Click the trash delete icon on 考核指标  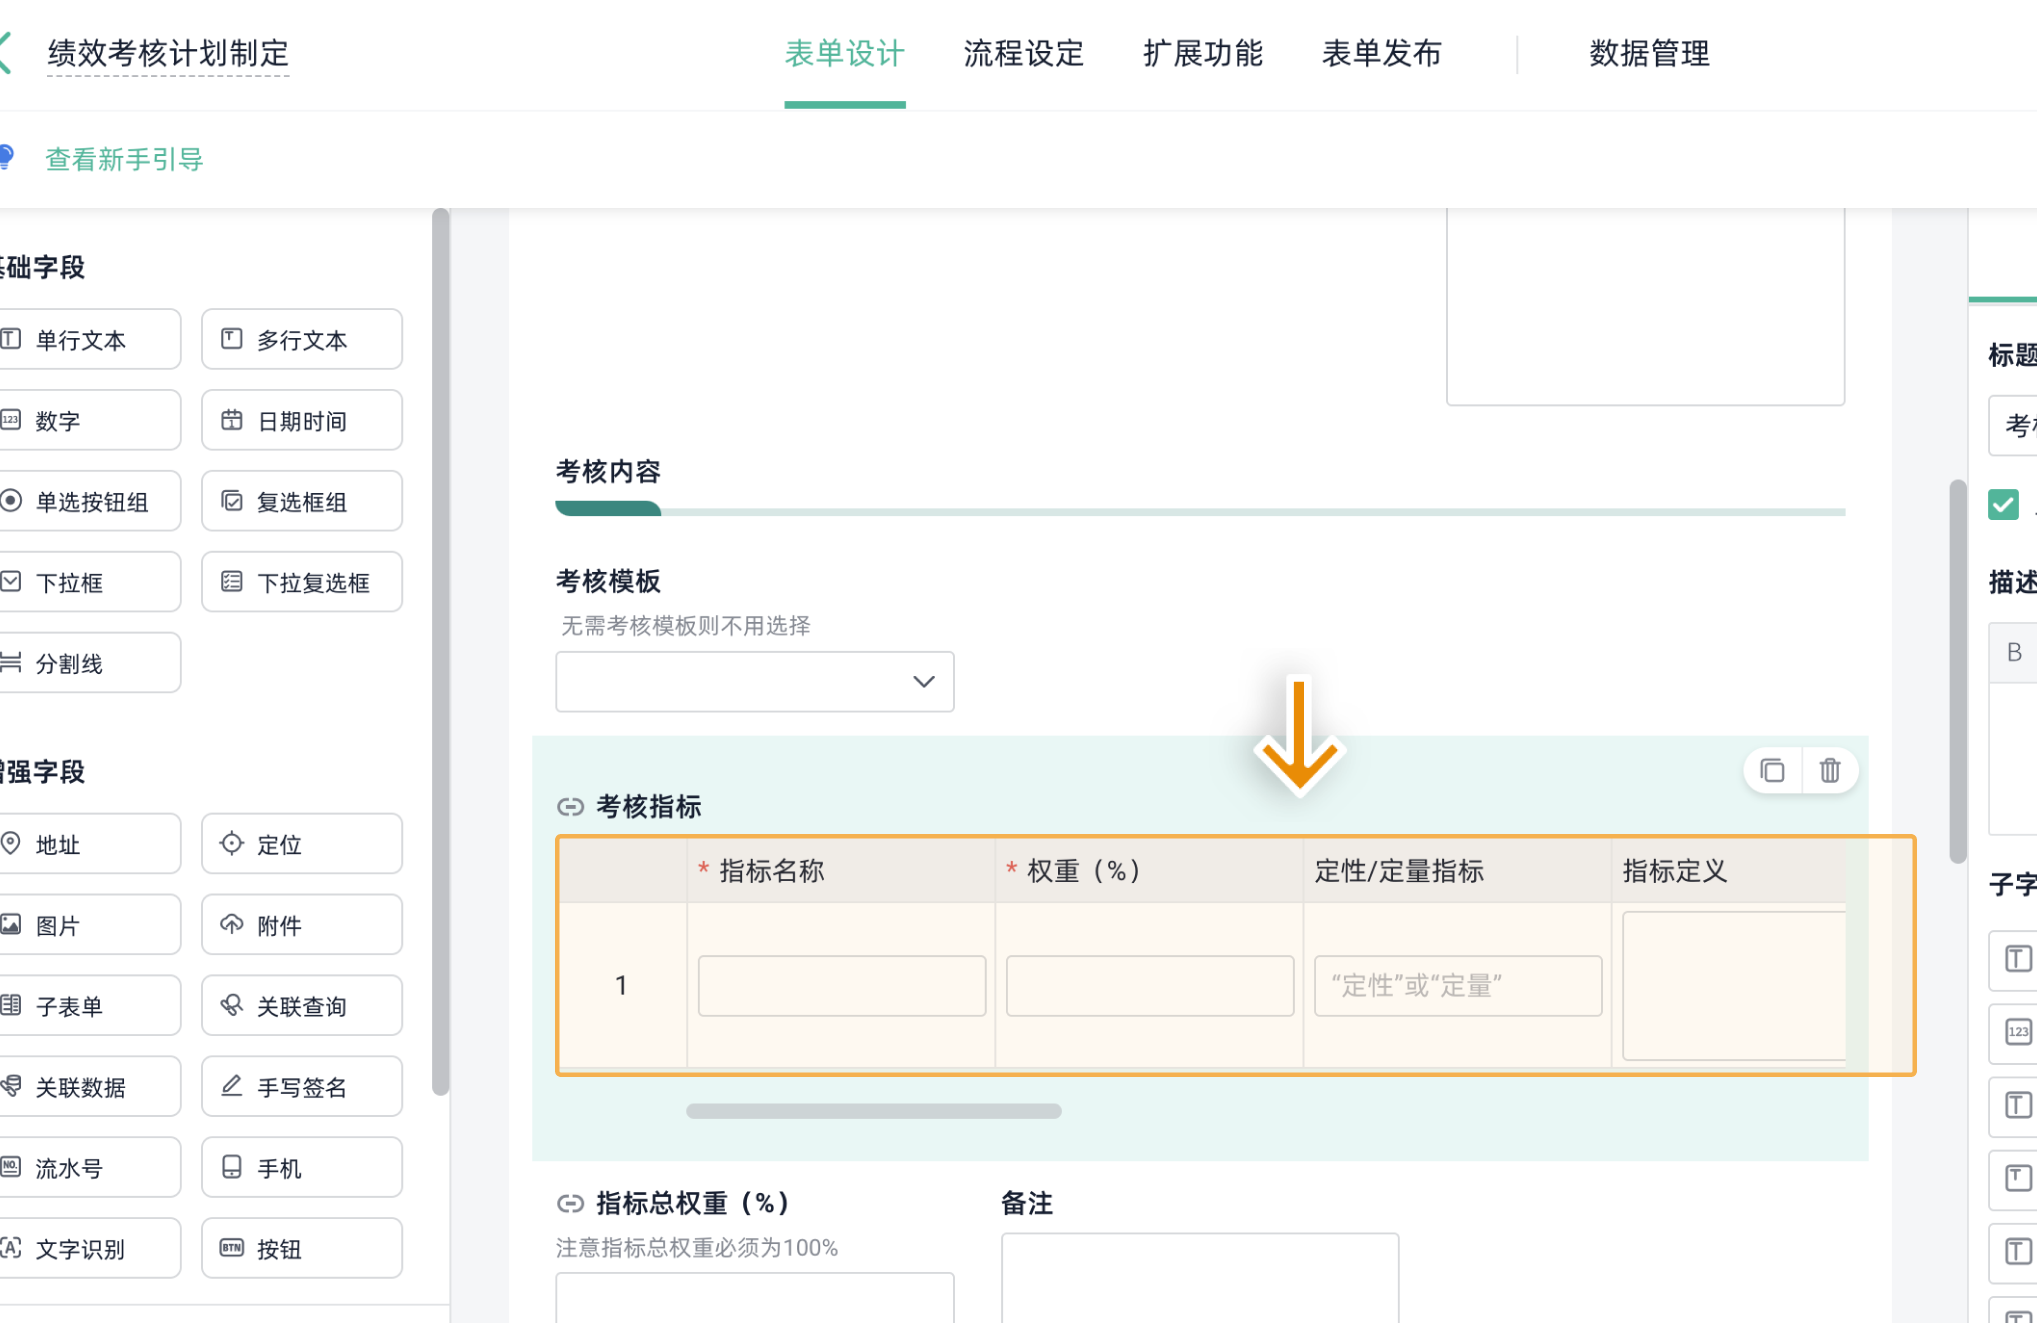point(1830,771)
